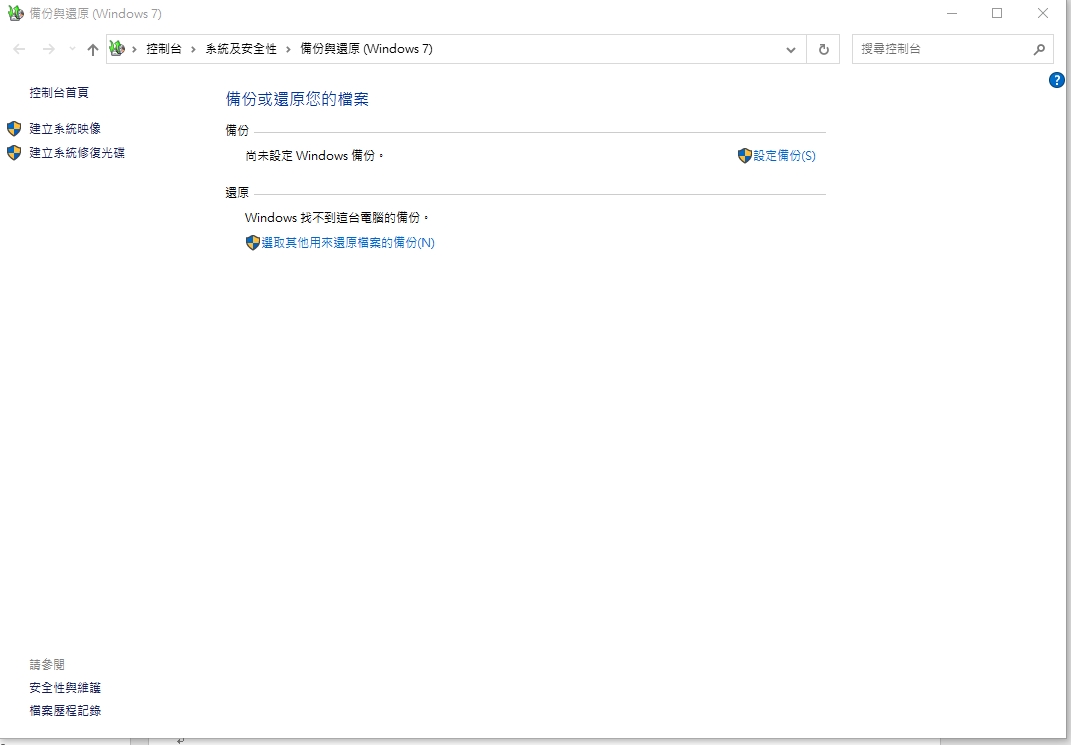
Task: Click the back navigation arrow
Action: [19, 49]
